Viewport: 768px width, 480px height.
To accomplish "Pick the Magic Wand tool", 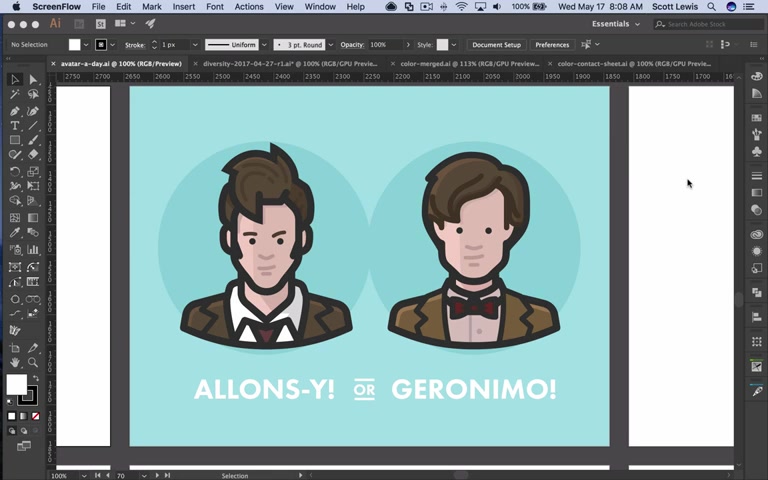I will pos(15,94).
